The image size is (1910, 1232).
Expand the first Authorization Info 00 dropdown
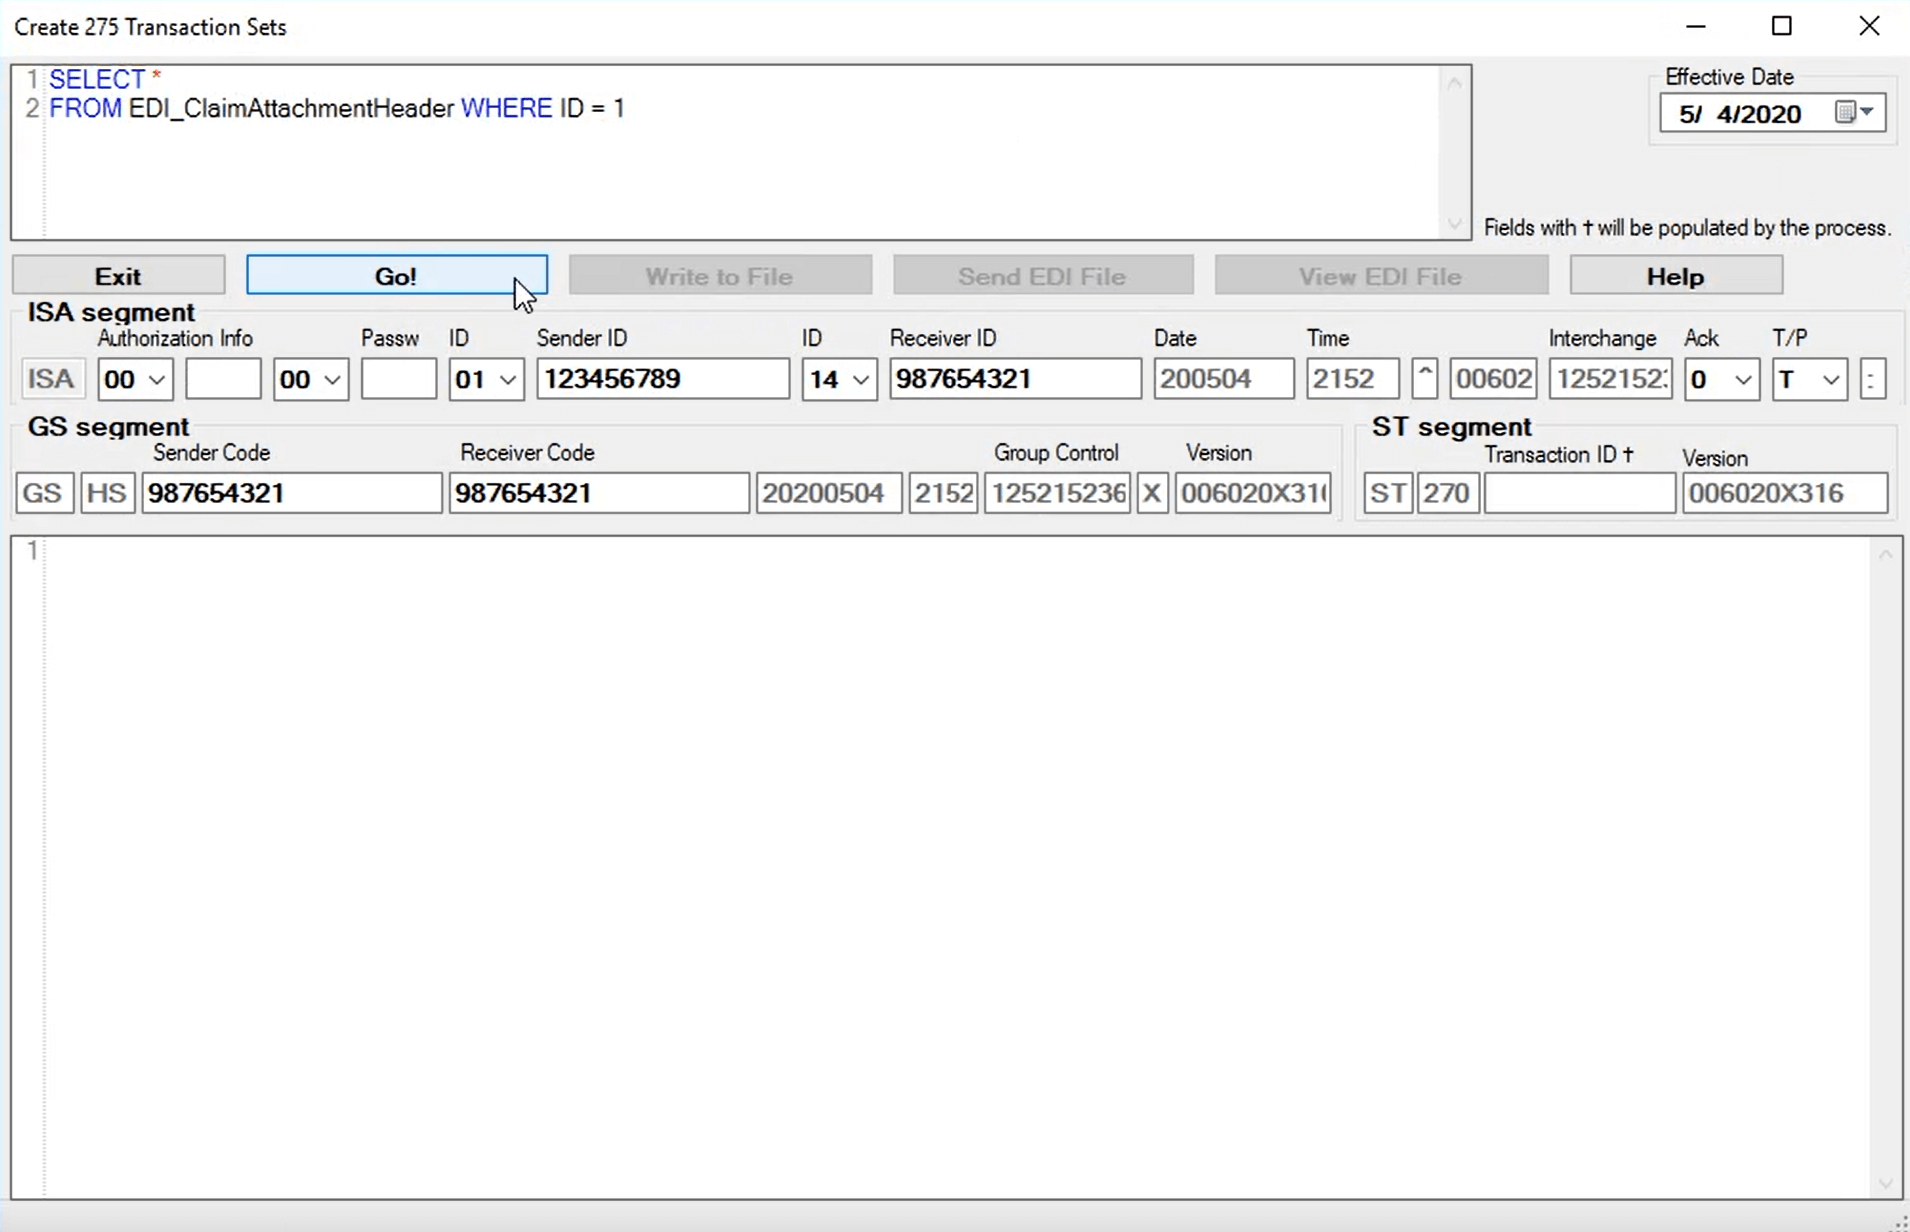[156, 380]
